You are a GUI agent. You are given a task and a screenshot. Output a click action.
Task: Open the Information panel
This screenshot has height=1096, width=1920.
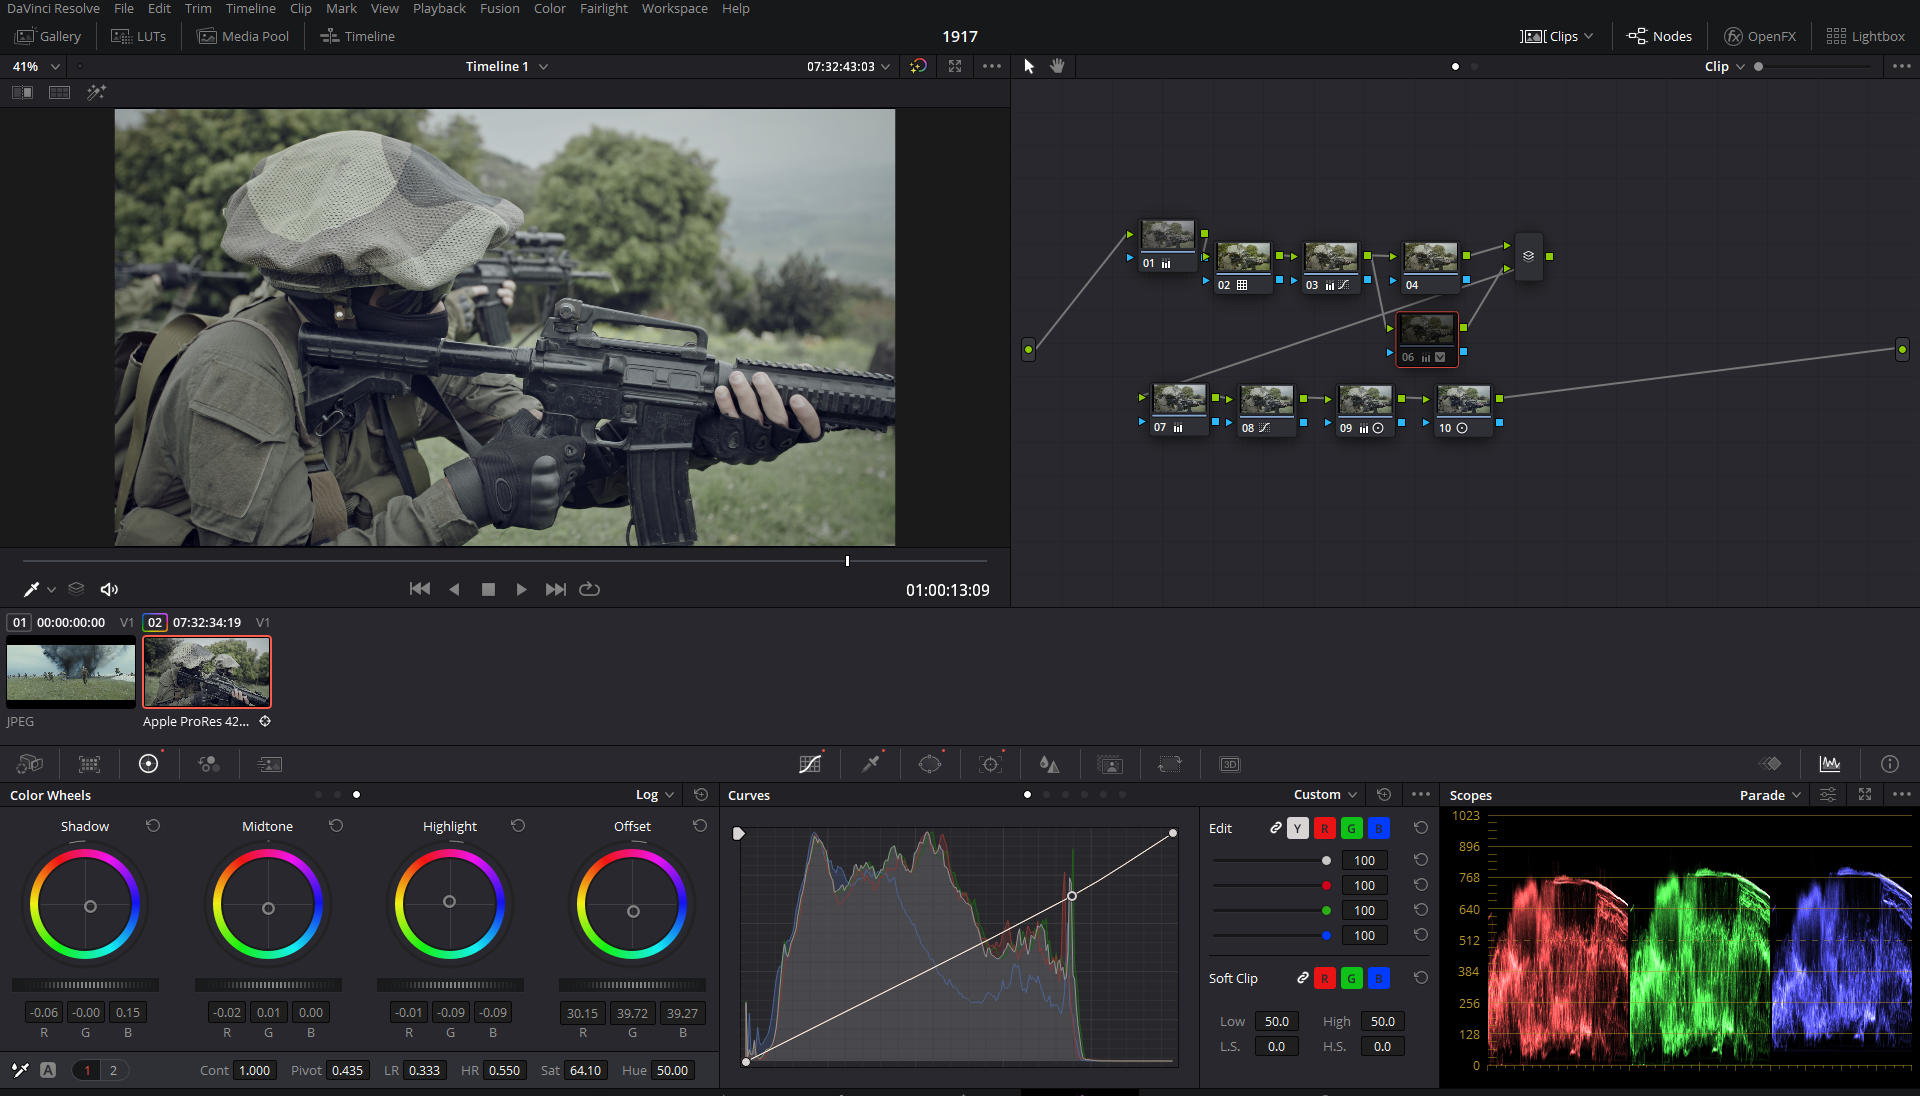click(x=1890, y=764)
